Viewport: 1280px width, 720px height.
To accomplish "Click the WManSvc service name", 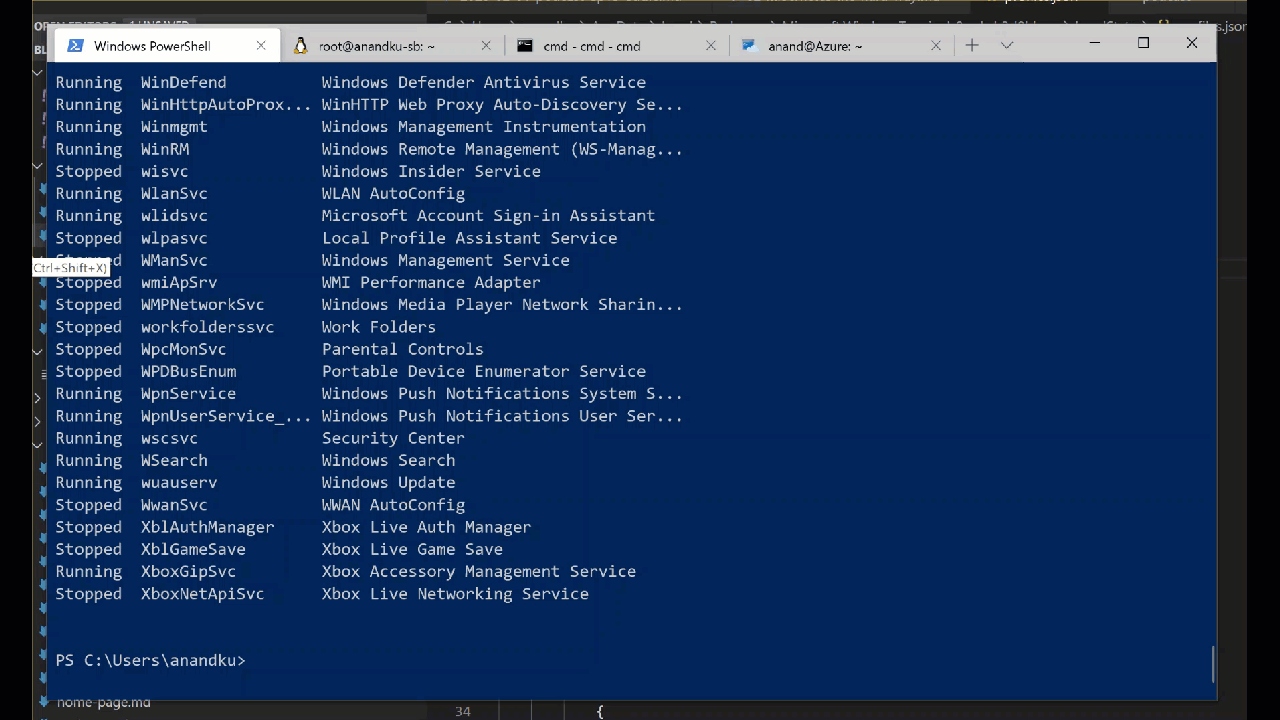I will [174, 261].
